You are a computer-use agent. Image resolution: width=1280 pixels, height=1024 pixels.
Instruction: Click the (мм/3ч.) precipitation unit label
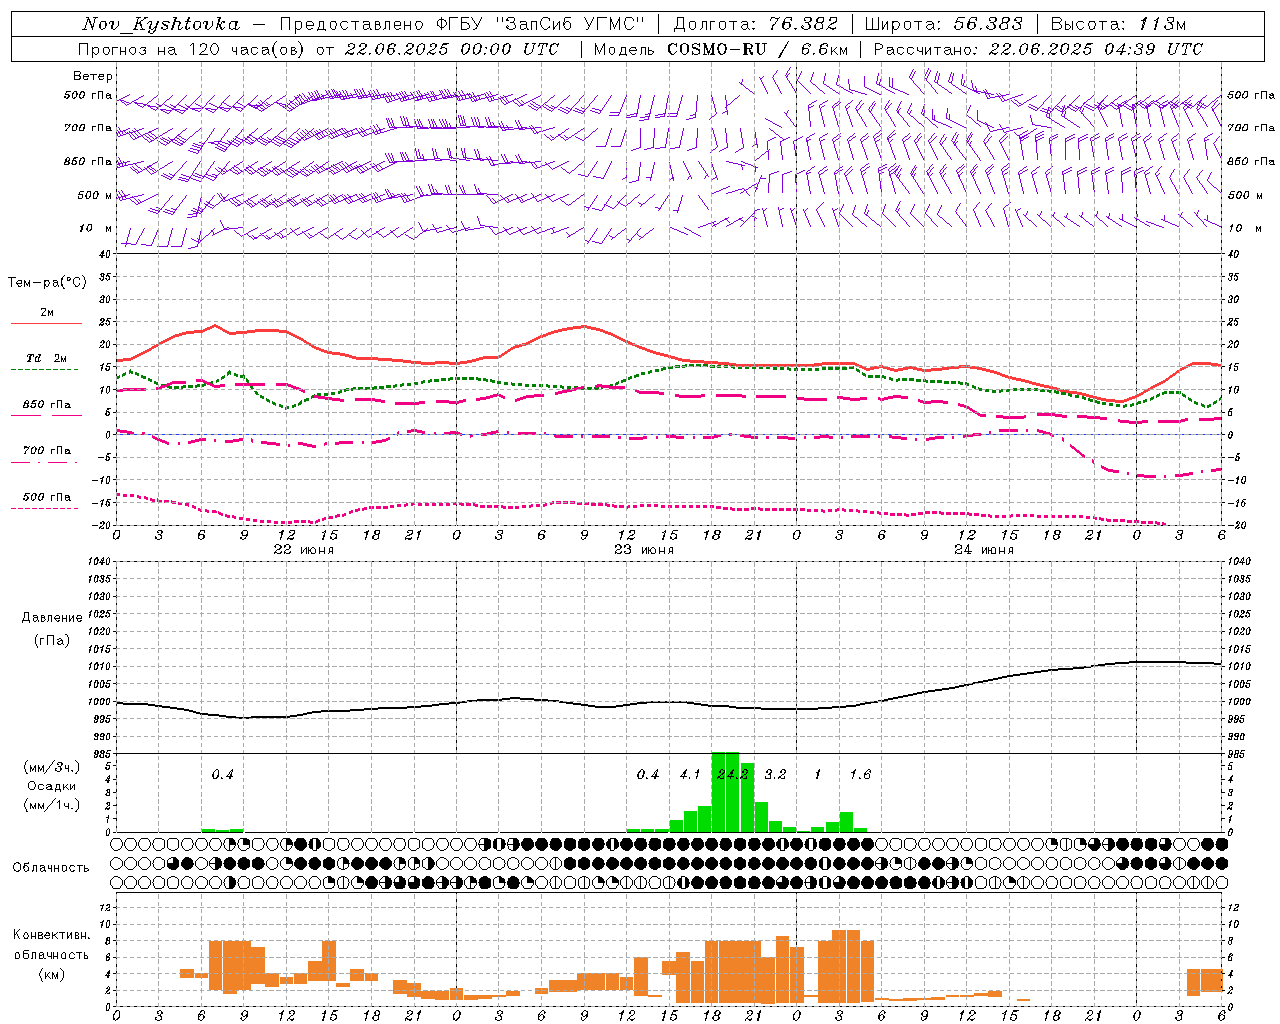click(x=52, y=767)
